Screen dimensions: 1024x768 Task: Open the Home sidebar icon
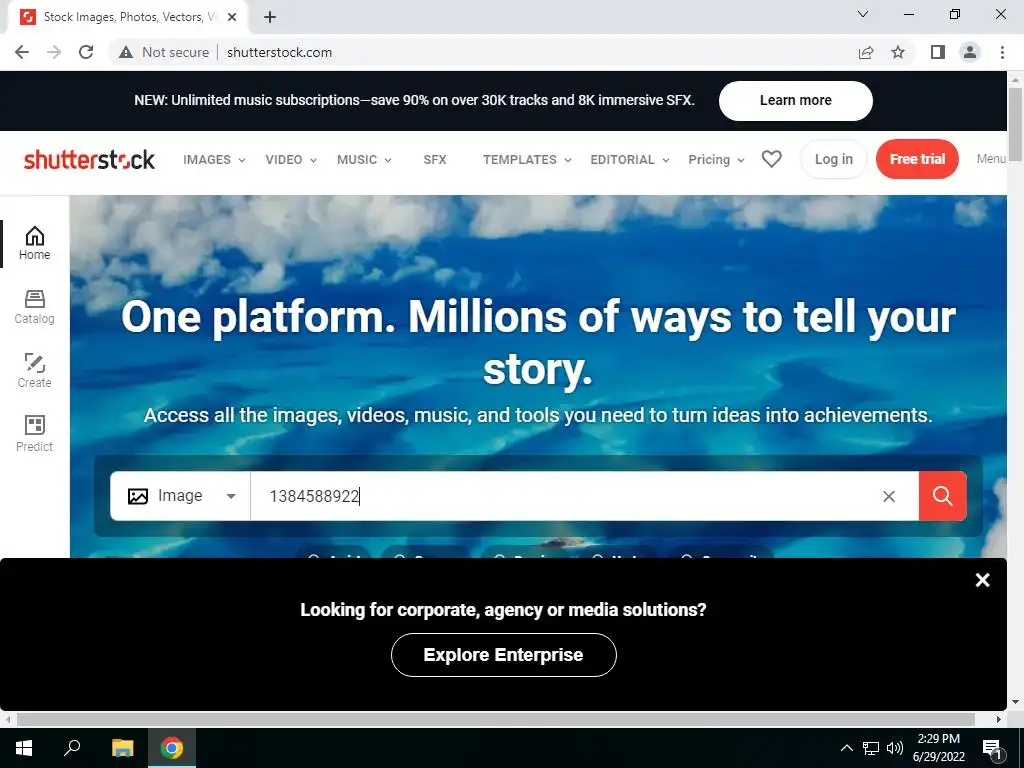(35, 243)
